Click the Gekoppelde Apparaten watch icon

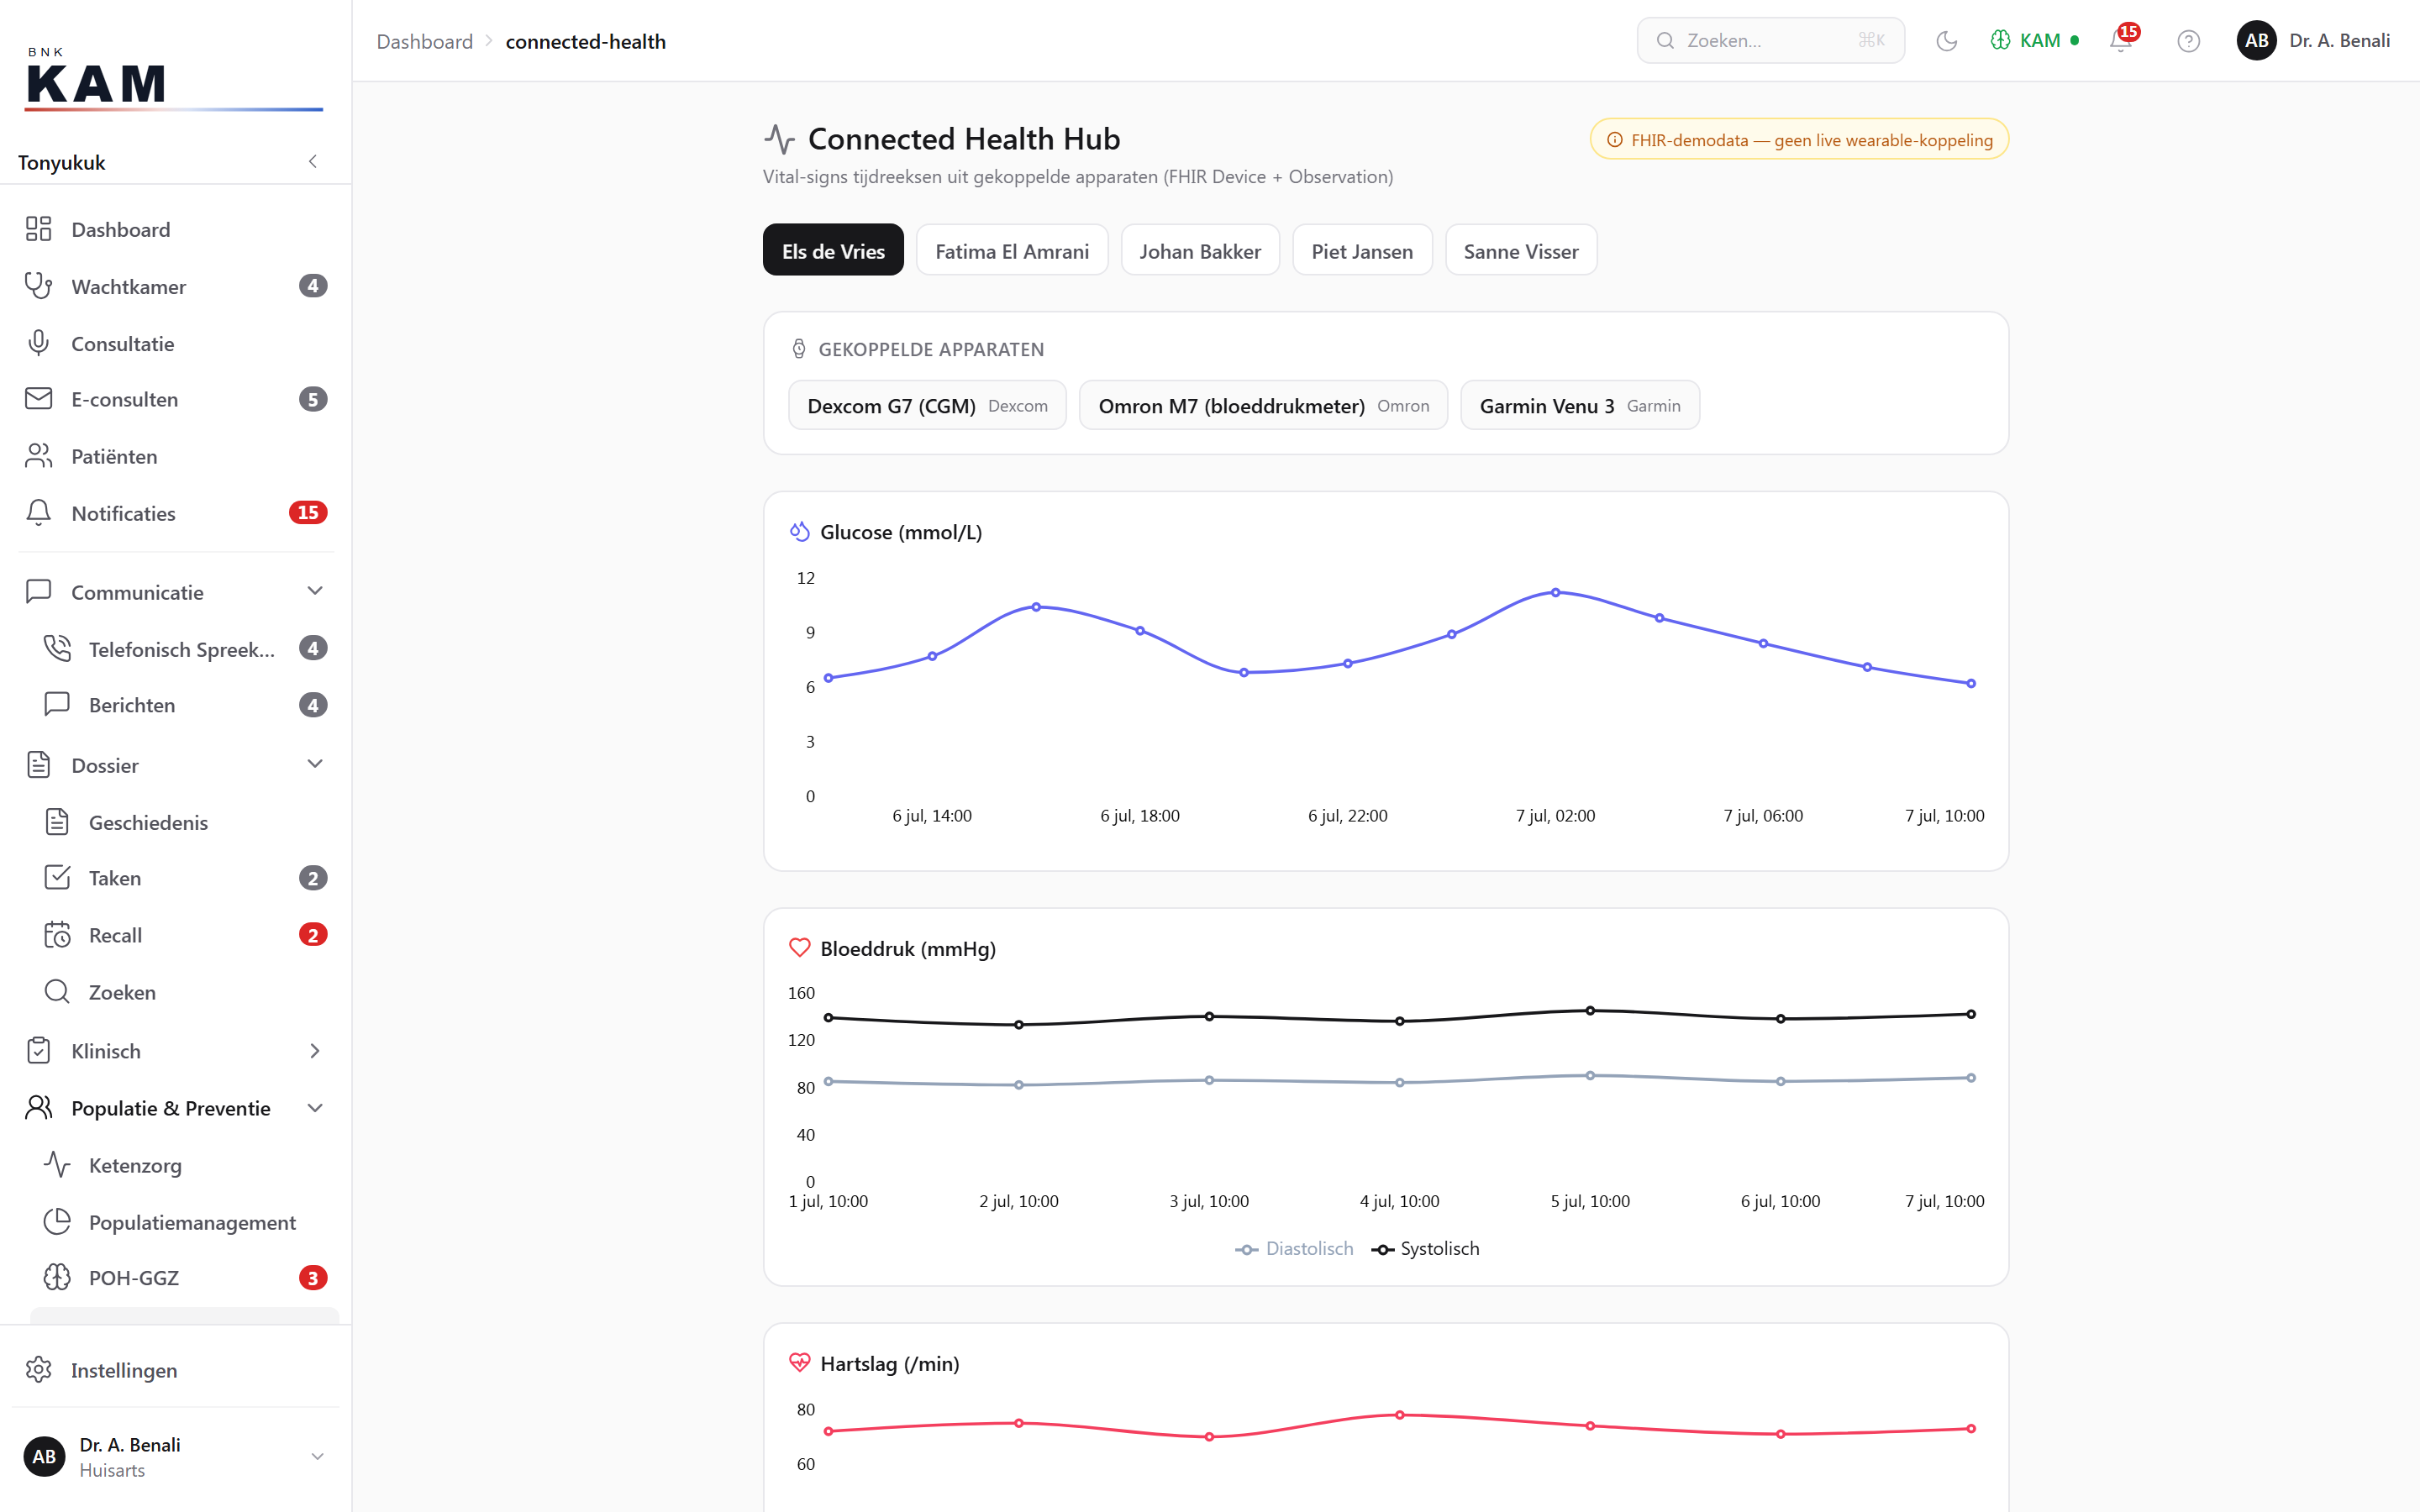[798, 348]
